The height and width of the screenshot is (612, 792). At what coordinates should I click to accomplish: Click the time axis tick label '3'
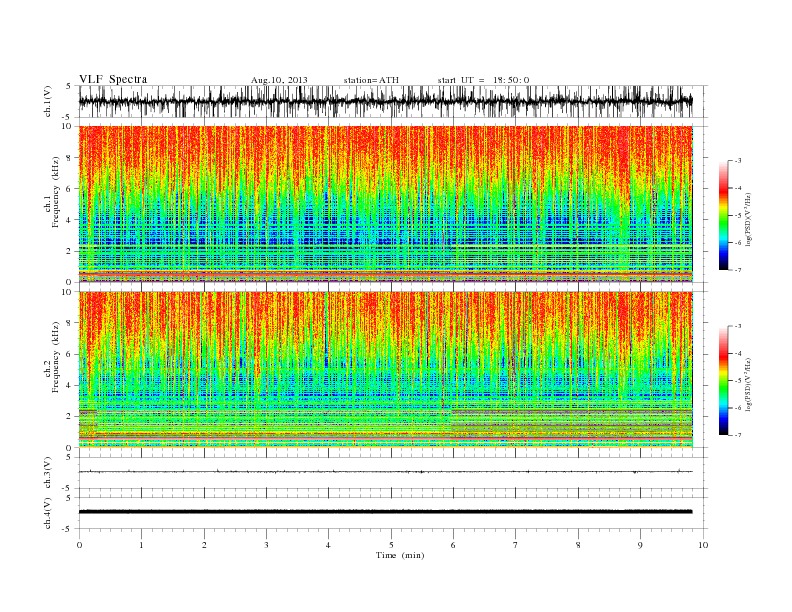pos(267,545)
